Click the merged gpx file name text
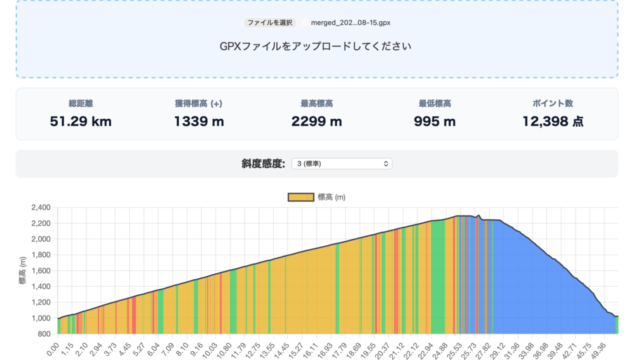This screenshot has width=640, height=360. [x=351, y=22]
